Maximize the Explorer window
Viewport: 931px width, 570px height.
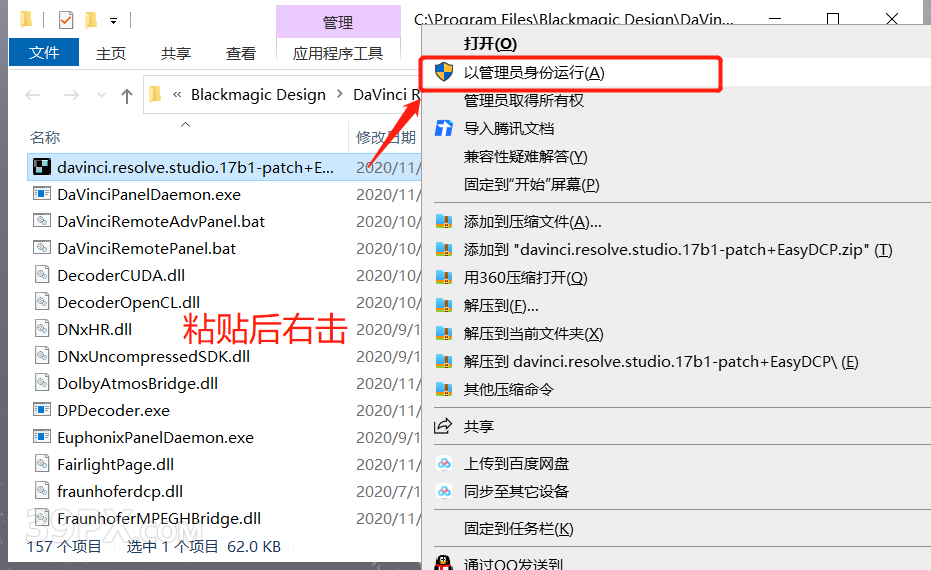tap(832, 19)
